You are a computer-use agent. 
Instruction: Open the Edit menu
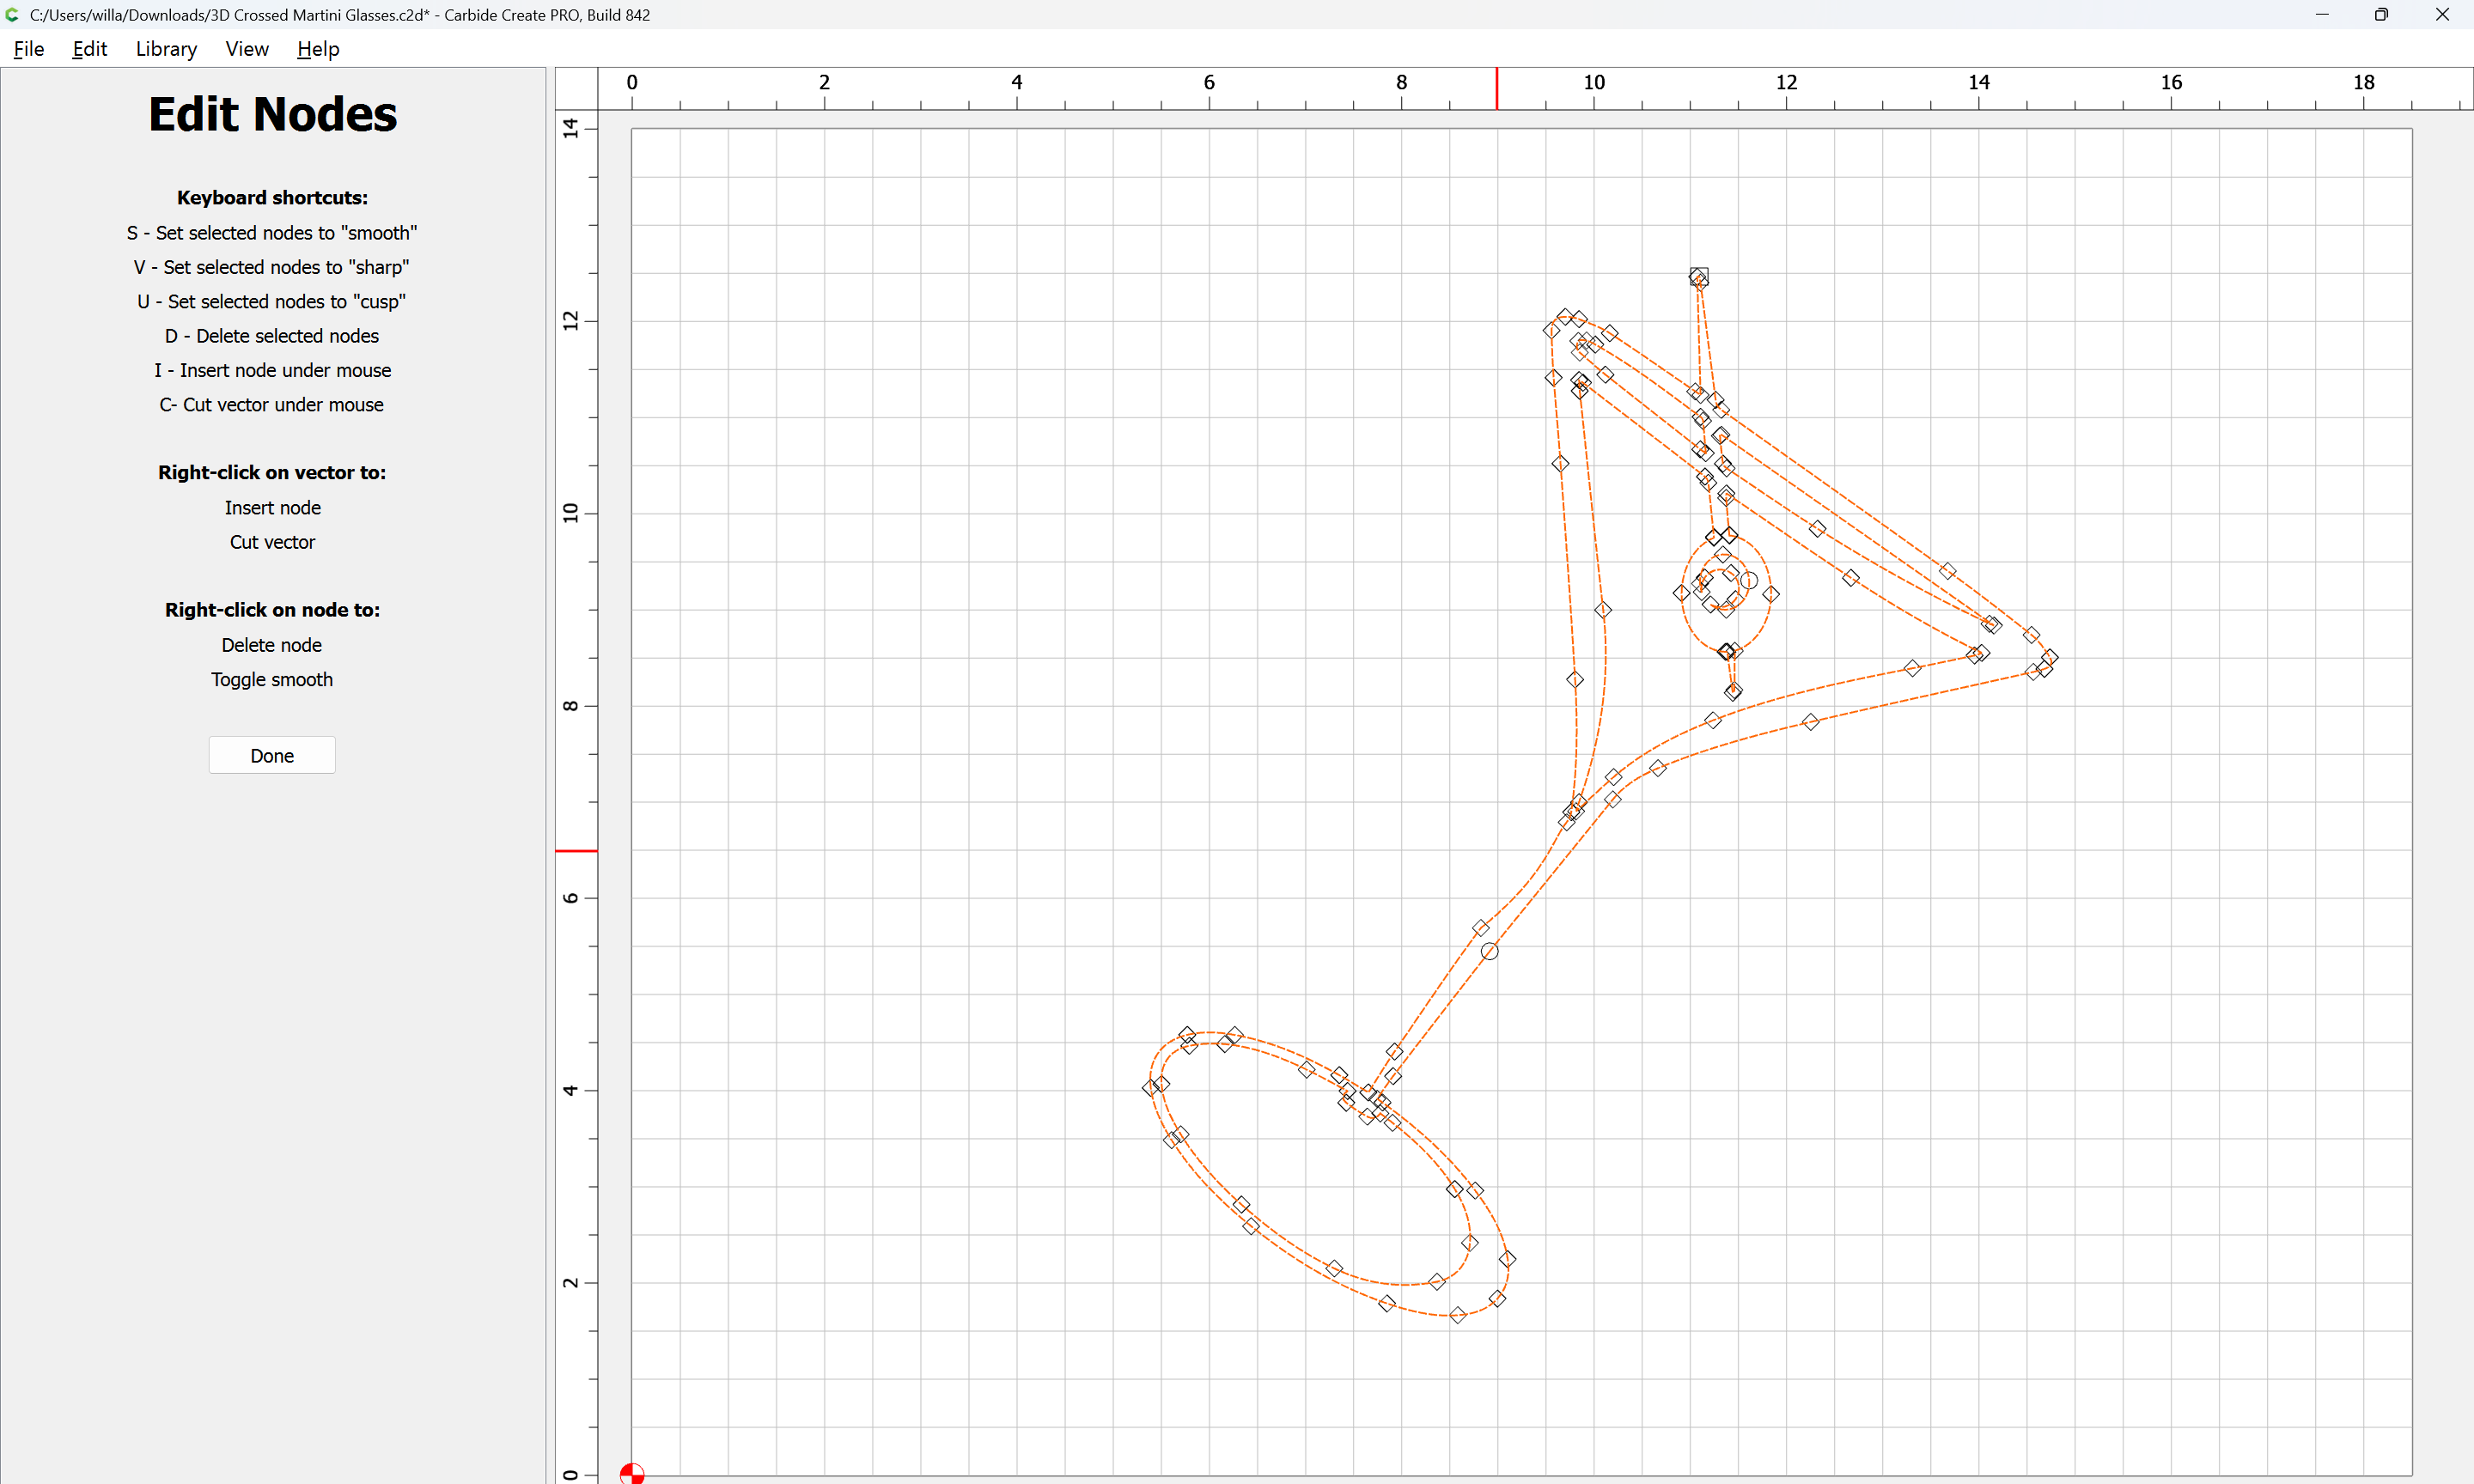(89, 49)
